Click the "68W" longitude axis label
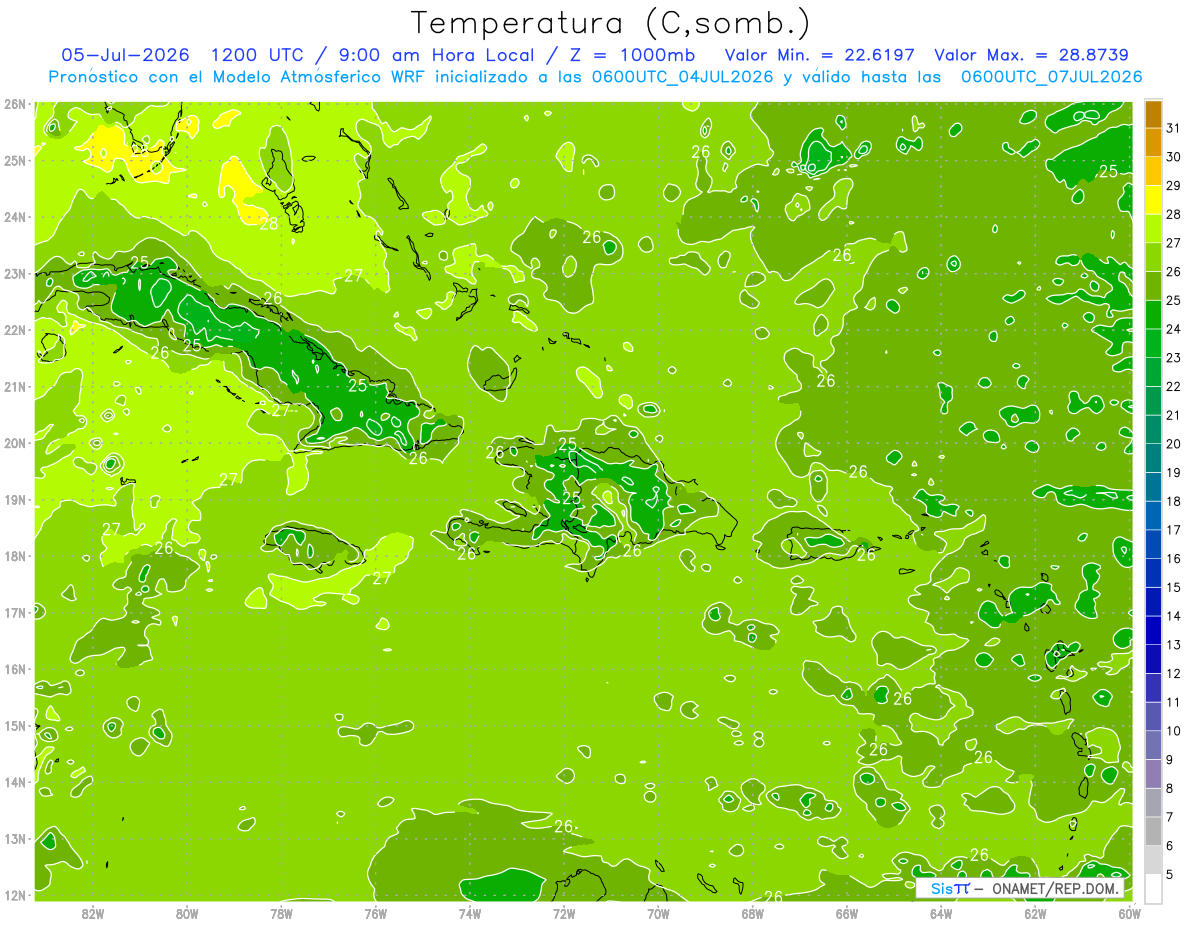This screenshot has height=927, width=1200. click(x=753, y=913)
